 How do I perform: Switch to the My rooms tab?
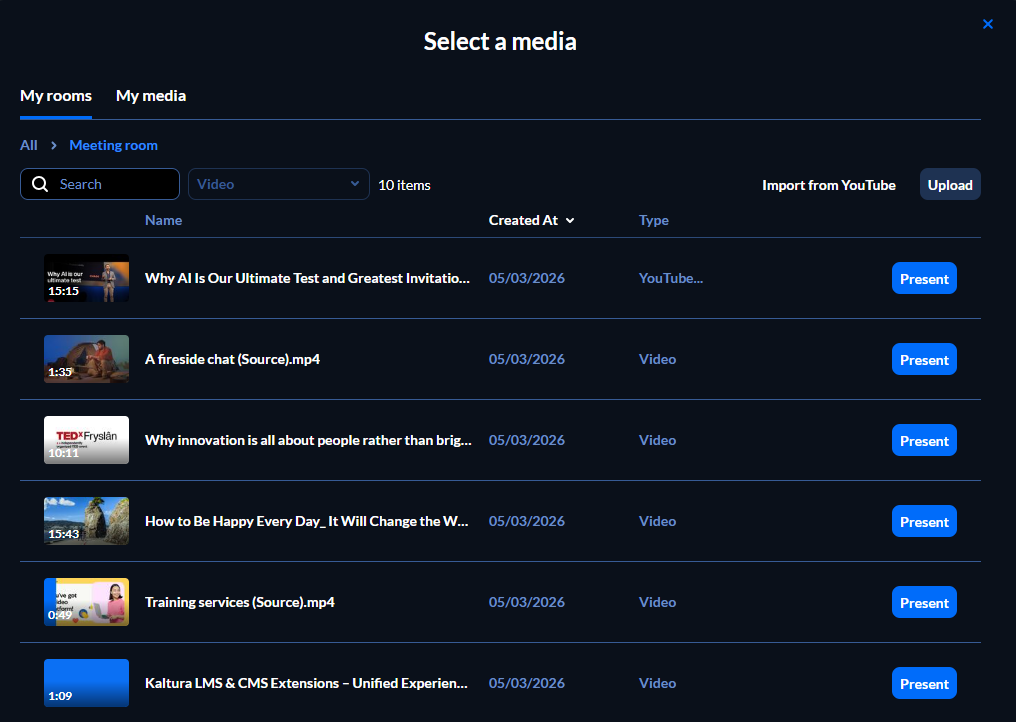tap(56, 96)
